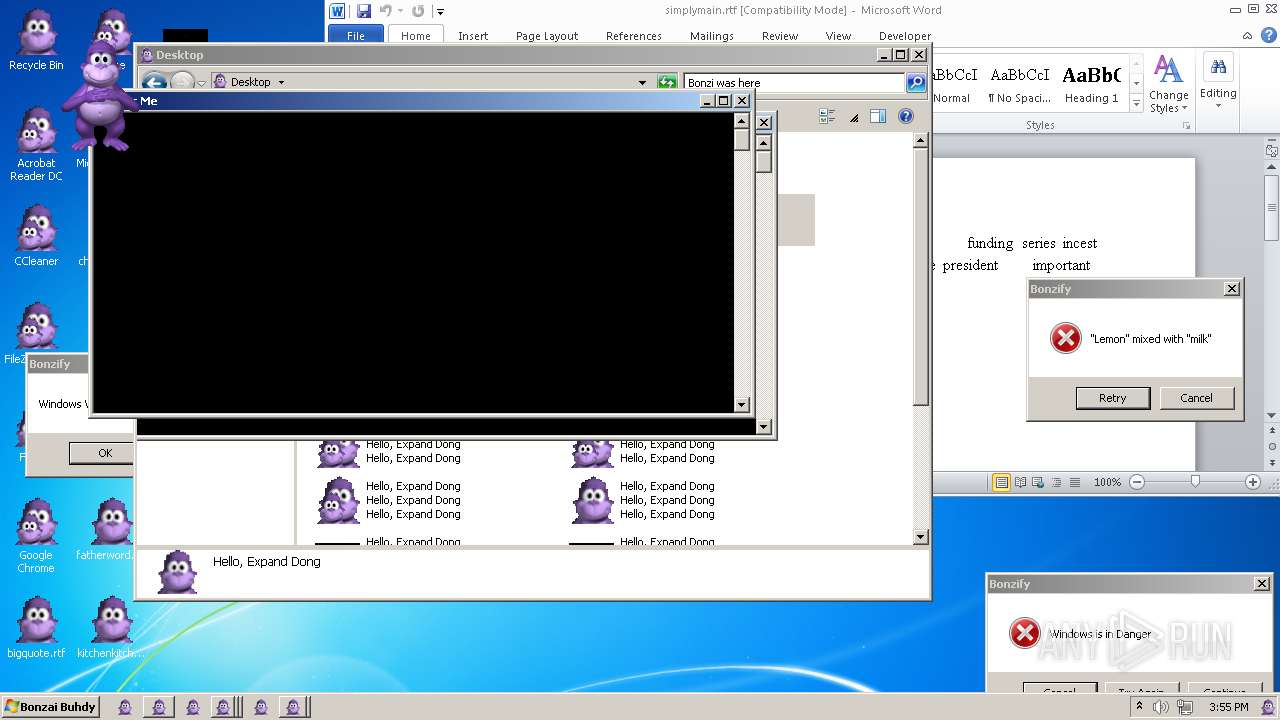Switch to the Page Layout ribbon tab

(x=547, y=36)
